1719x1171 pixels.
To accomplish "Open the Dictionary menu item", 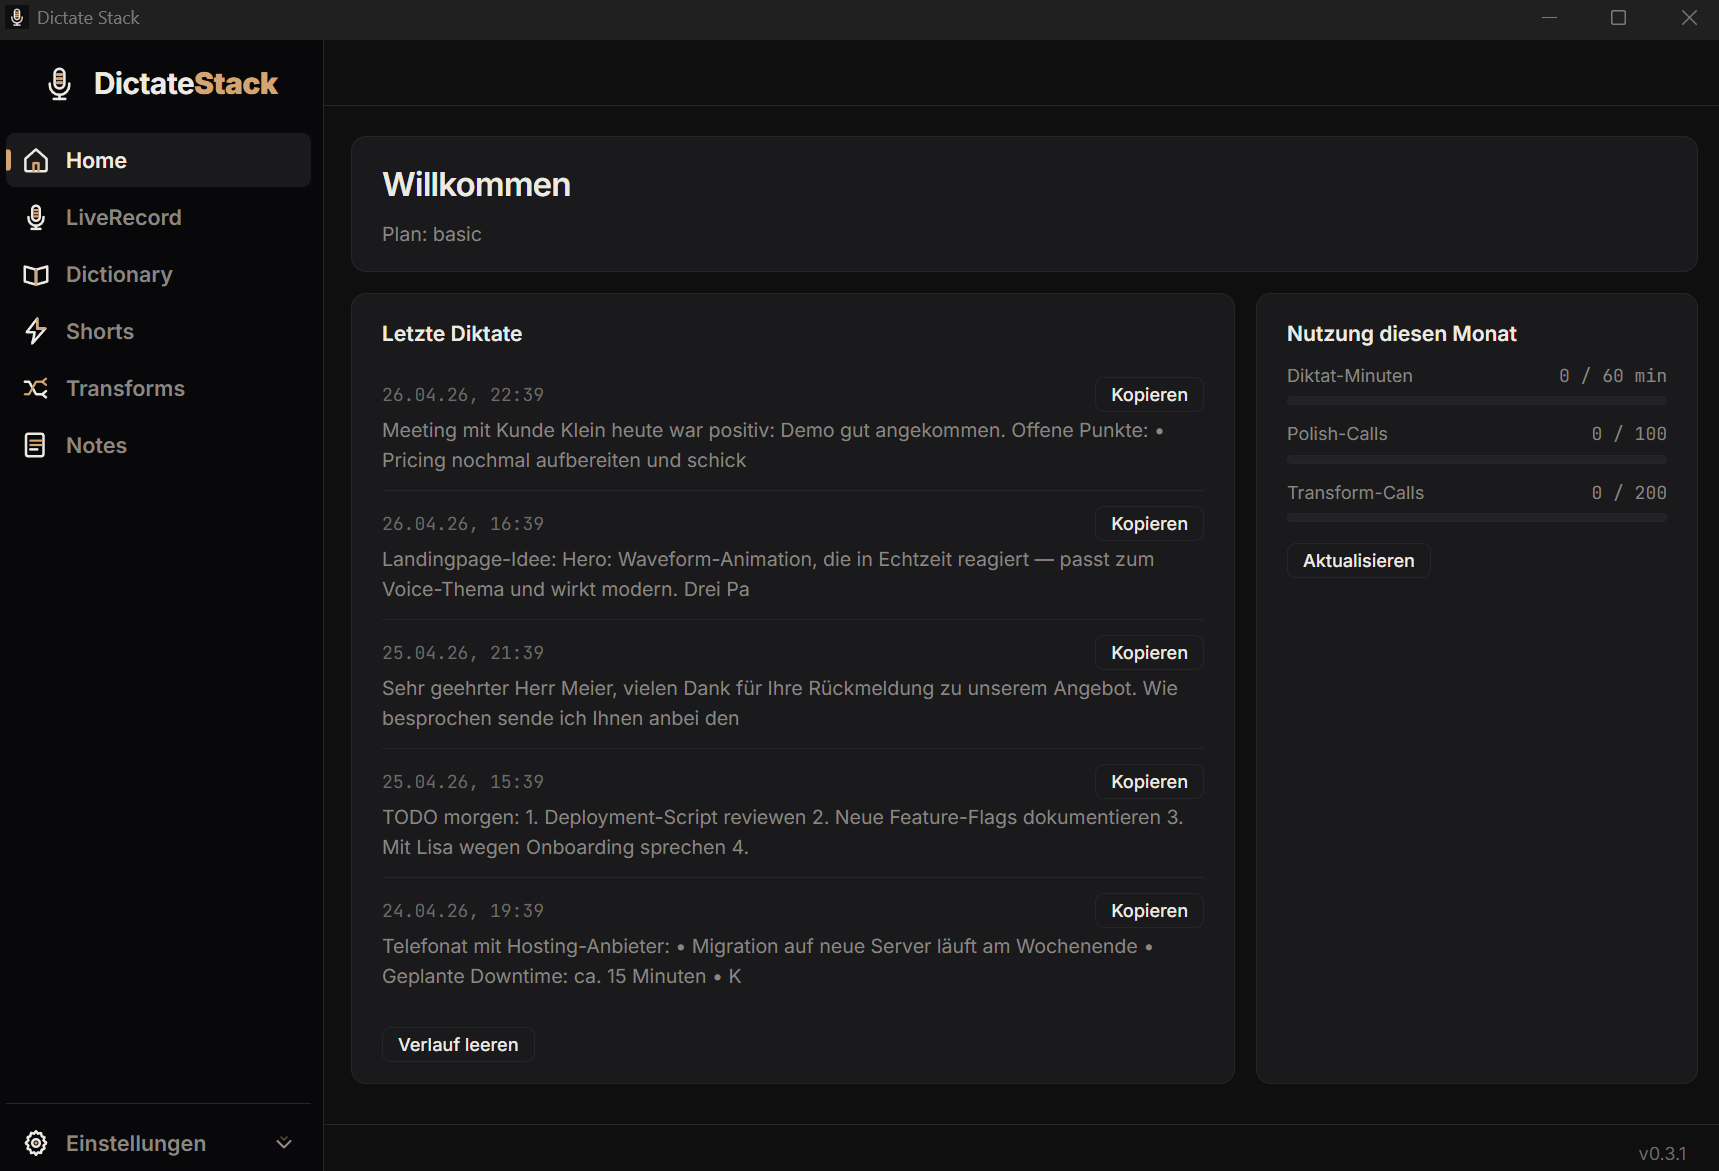I will pyautogui.click(x=158, y=274).
